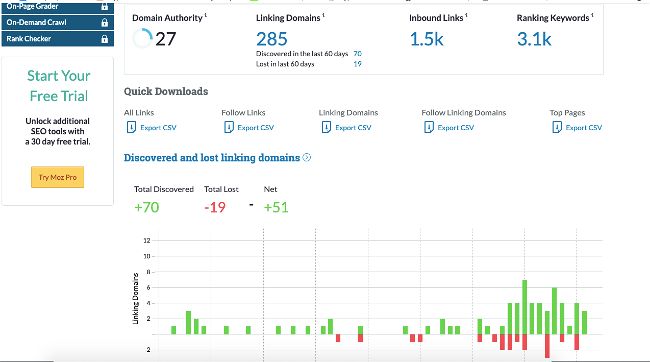Click the Follow Links export download icon
The image size is (650, 362).
click(x=228, y=127)
